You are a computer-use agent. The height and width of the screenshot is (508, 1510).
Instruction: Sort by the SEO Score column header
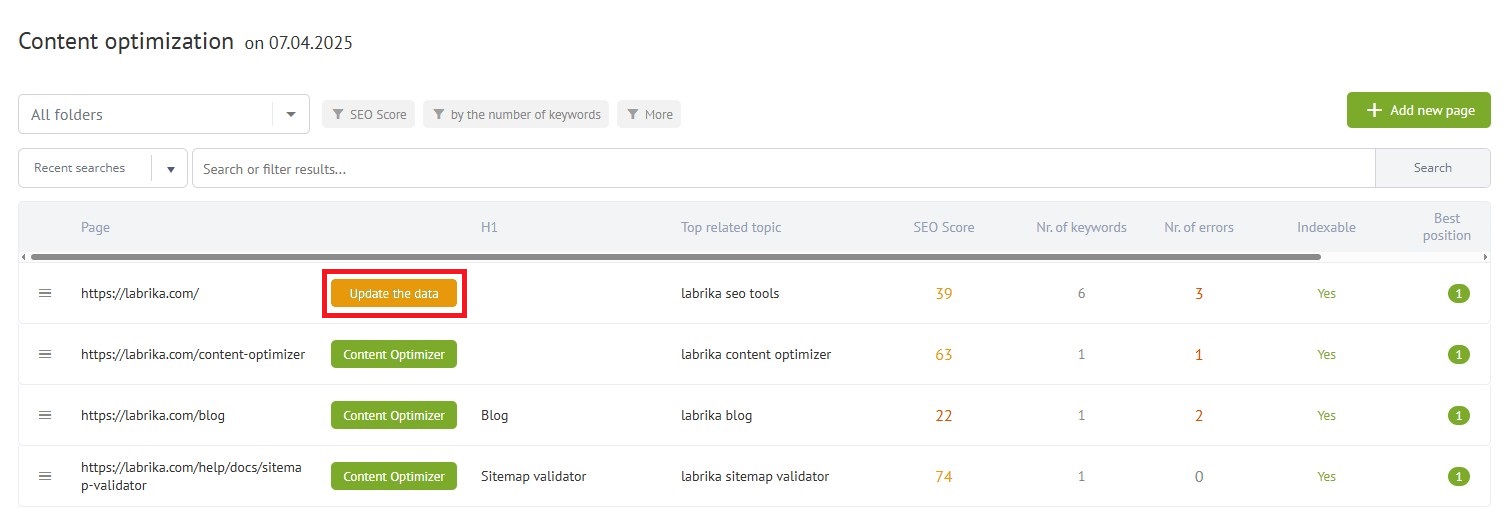point(943,228)
